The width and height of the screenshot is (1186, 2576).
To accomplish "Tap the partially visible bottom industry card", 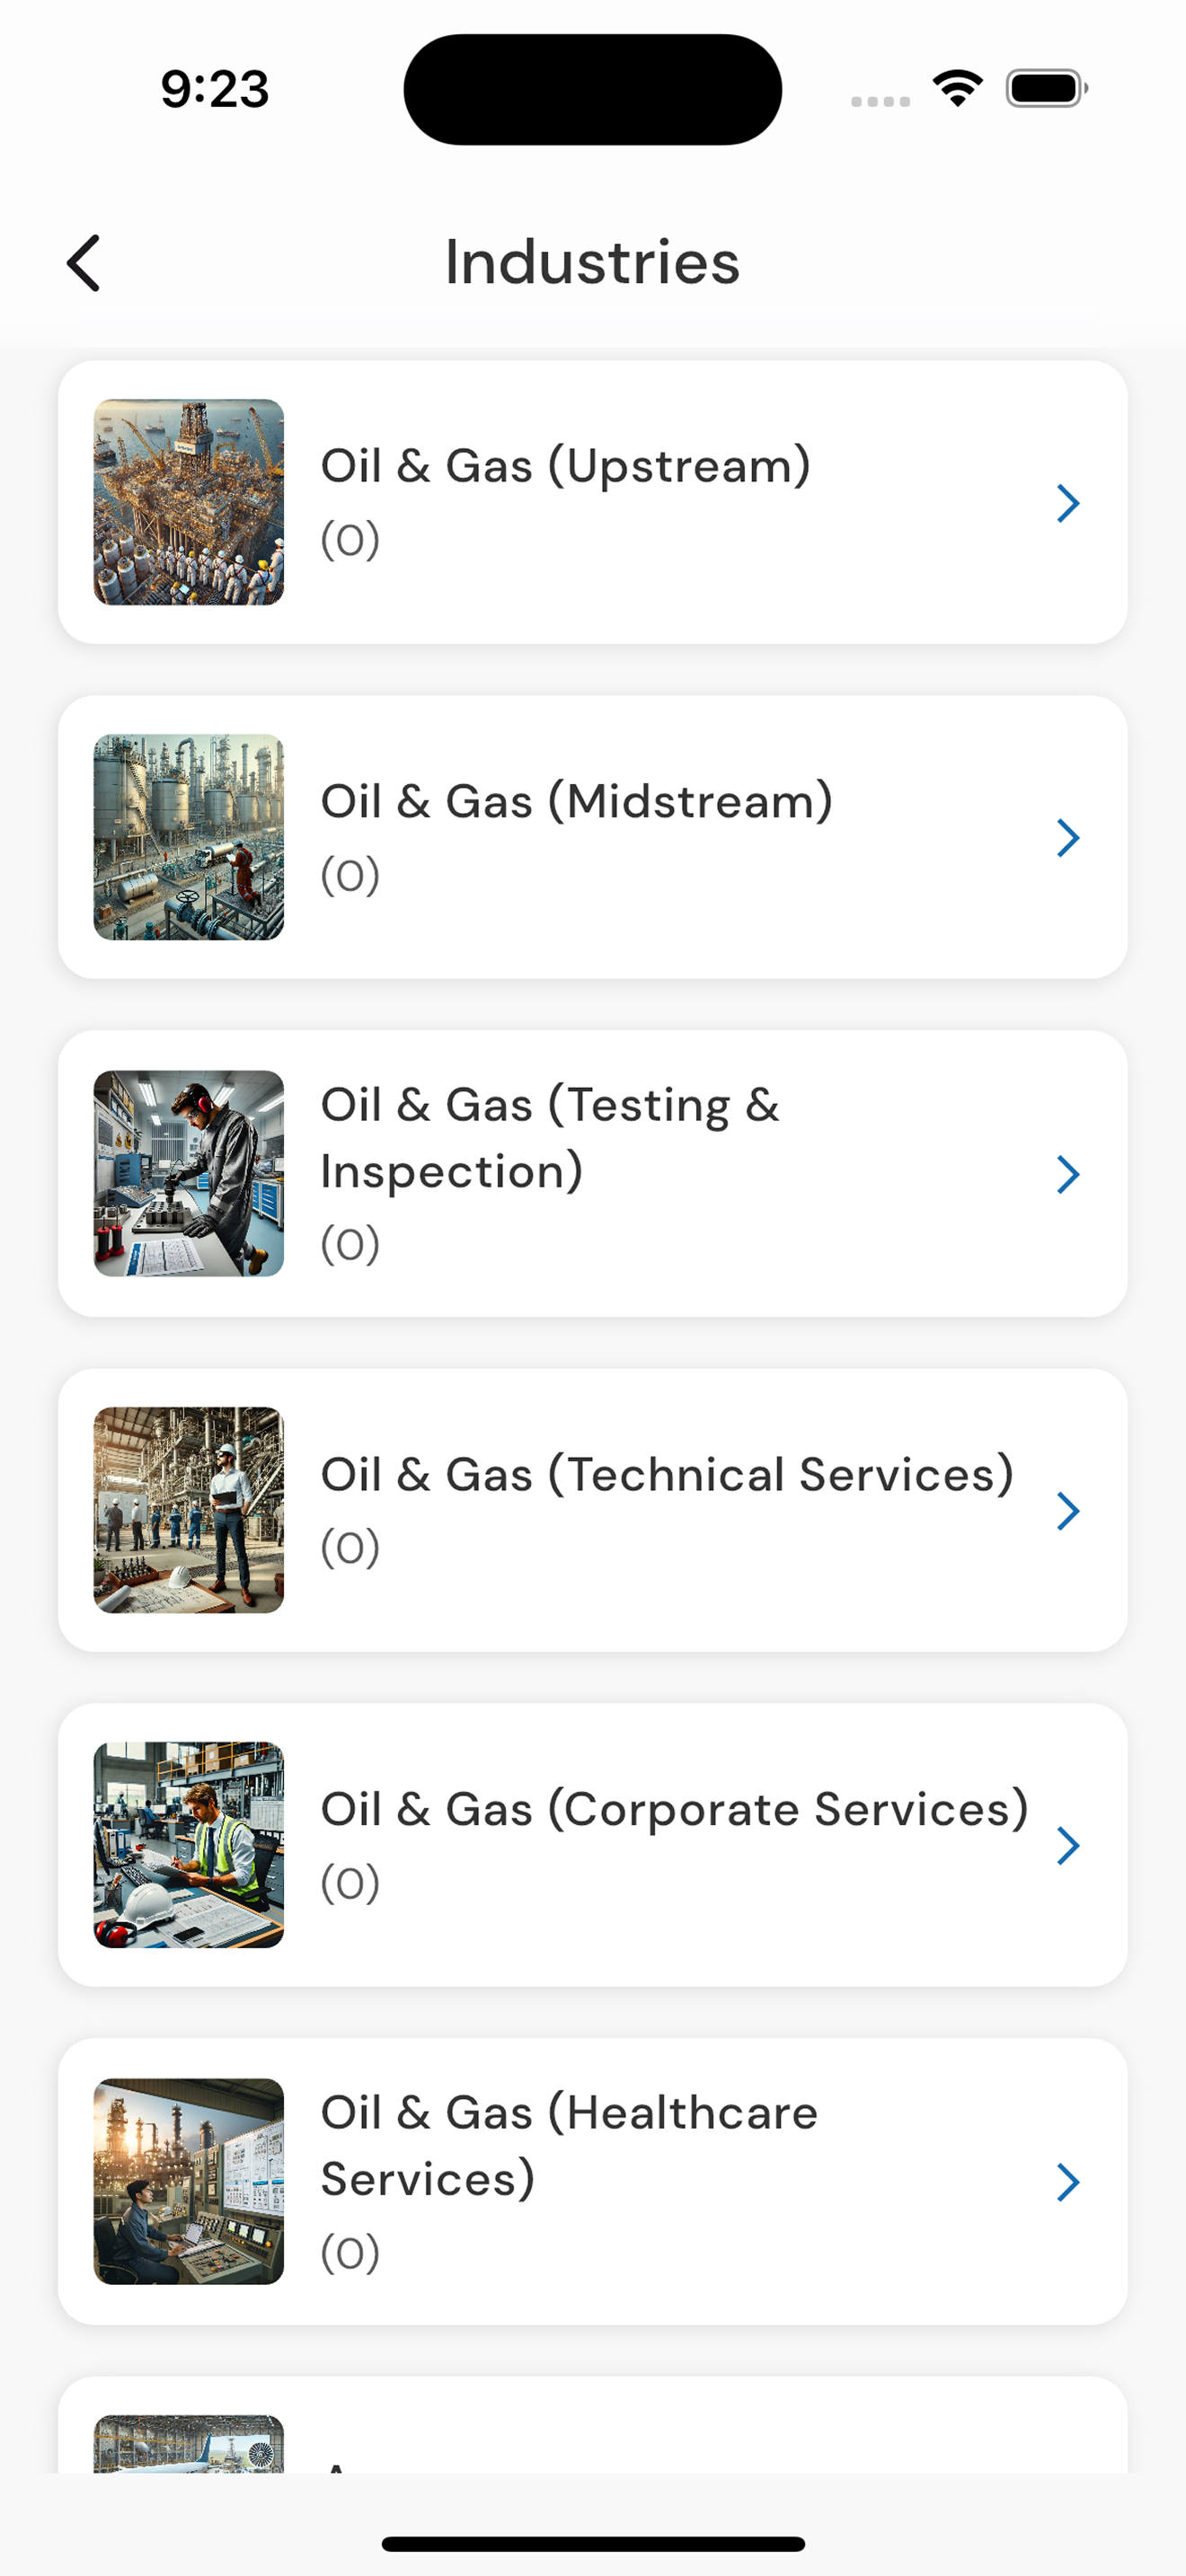I will coord(593,2425).
